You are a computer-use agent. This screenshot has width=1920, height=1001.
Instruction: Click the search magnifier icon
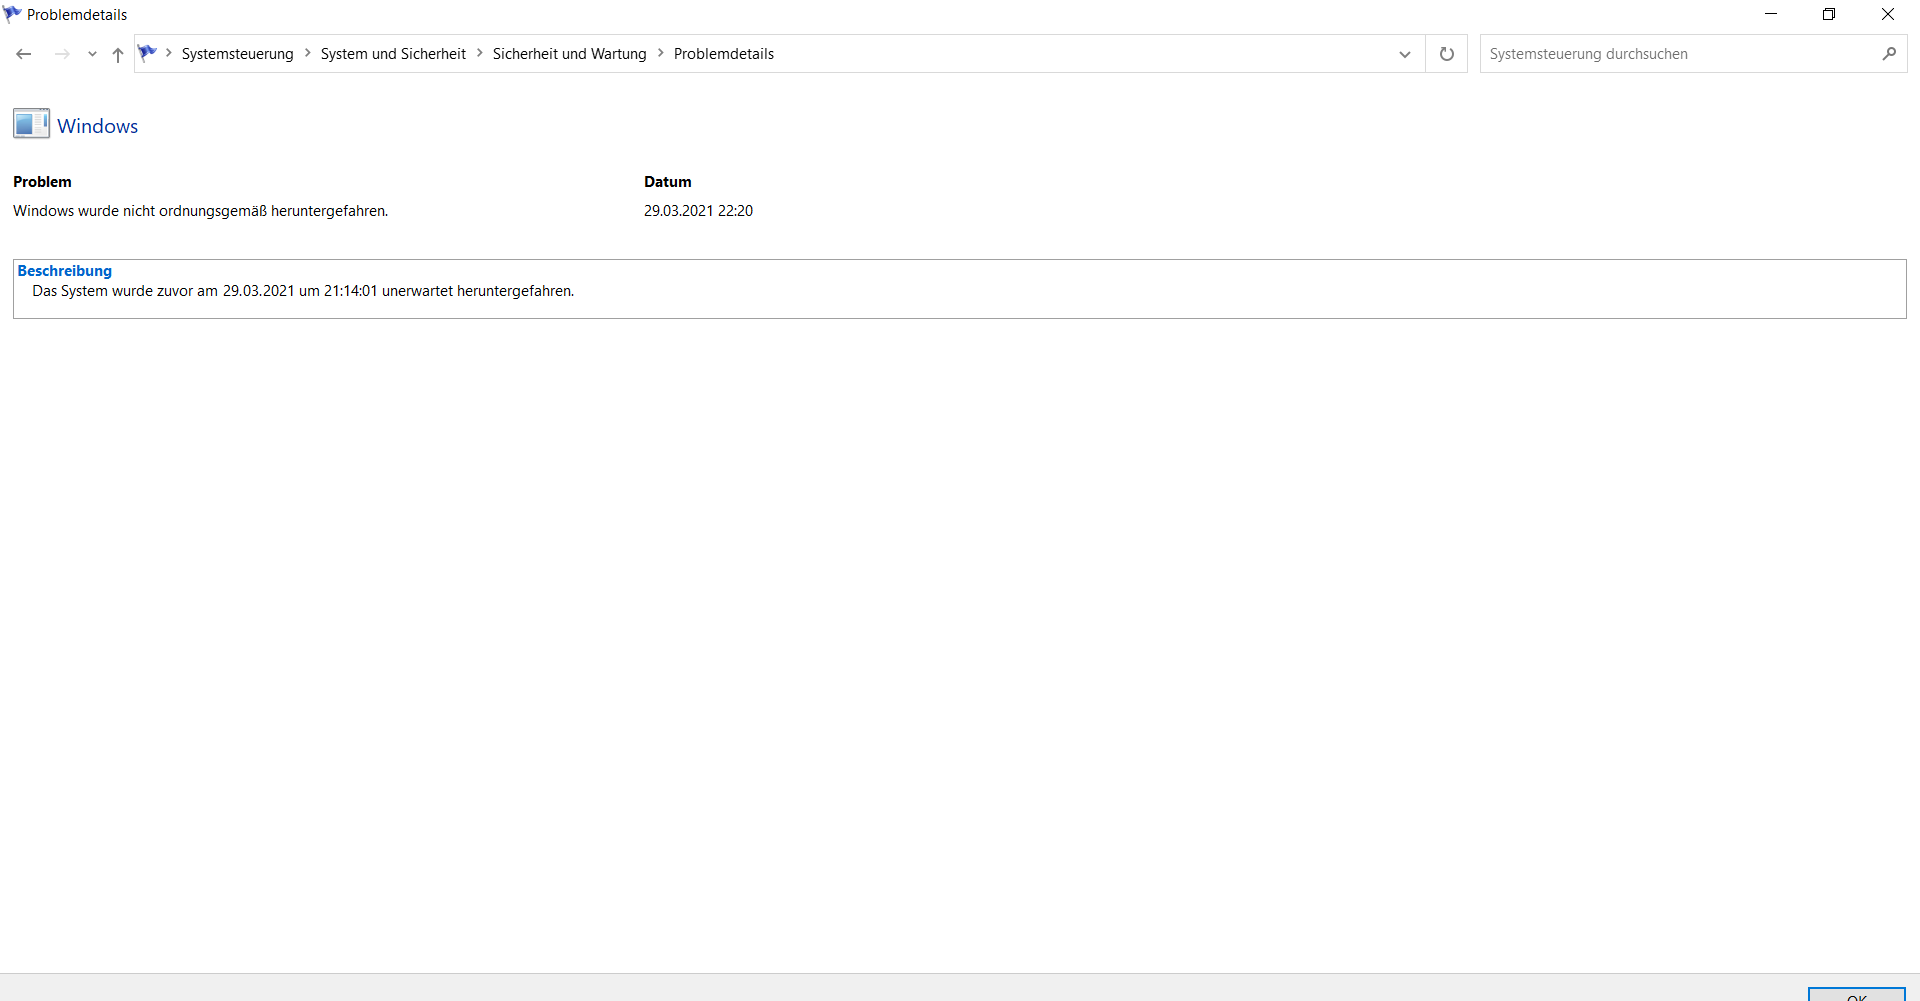(1889, 54)
